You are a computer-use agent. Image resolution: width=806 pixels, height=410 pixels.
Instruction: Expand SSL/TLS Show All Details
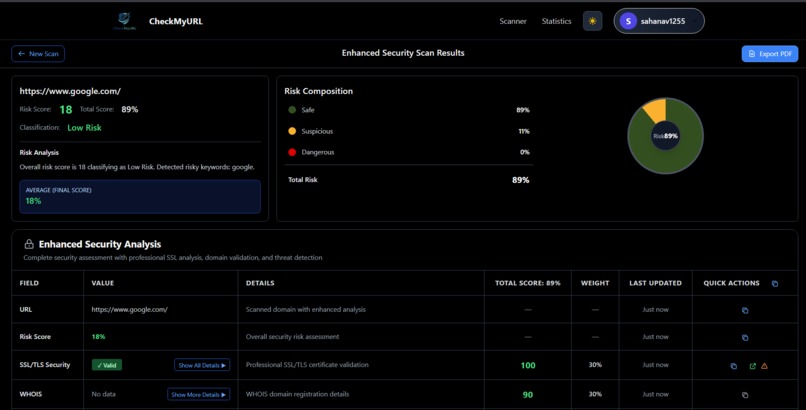click(202, 365)
